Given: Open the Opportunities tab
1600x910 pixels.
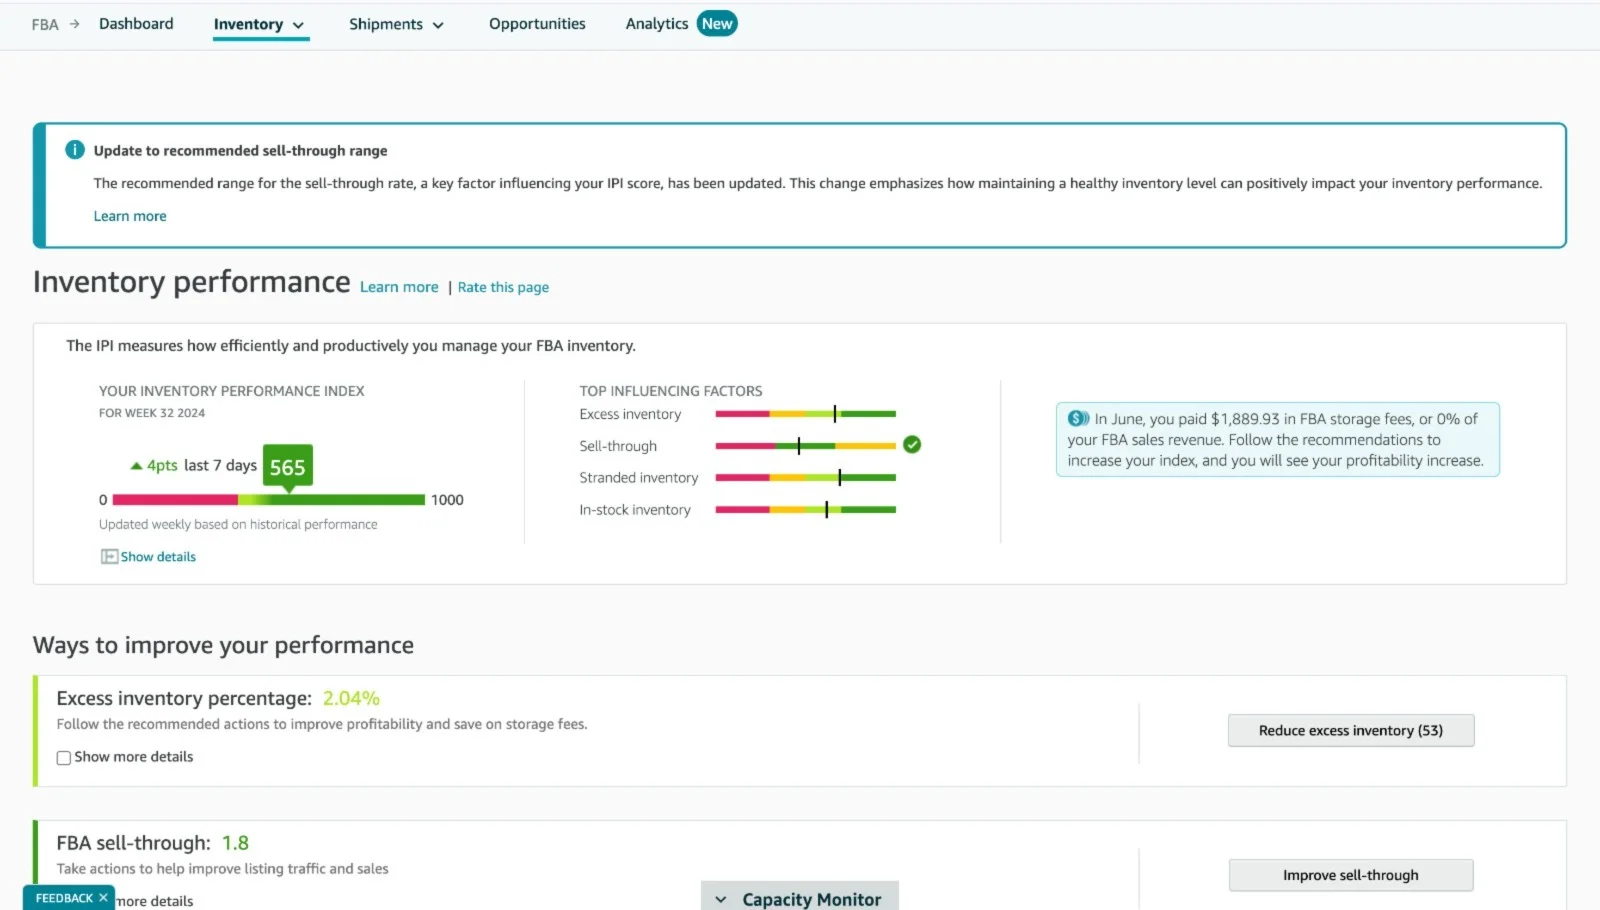Looking at the screenshot, I should (x=537, y=24).
